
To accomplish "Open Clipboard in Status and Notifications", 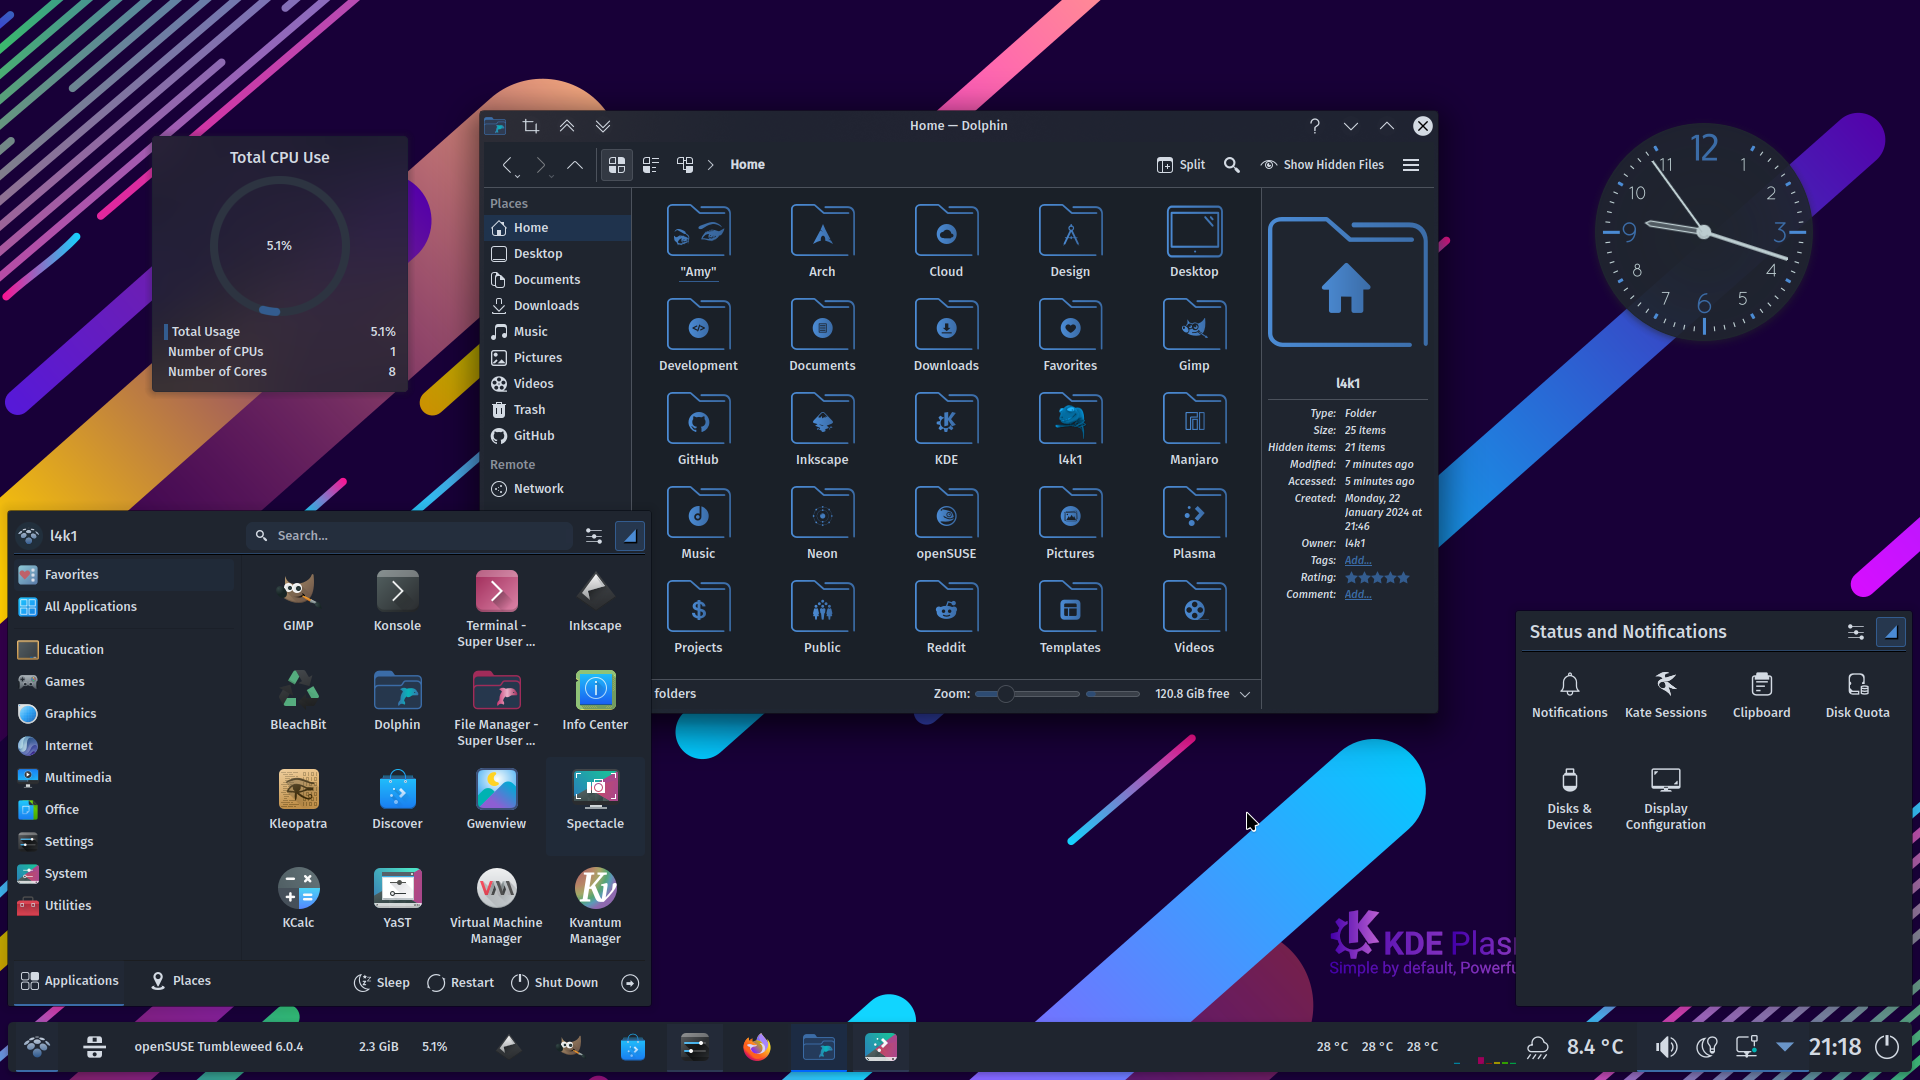I will tap(1761, 695).
